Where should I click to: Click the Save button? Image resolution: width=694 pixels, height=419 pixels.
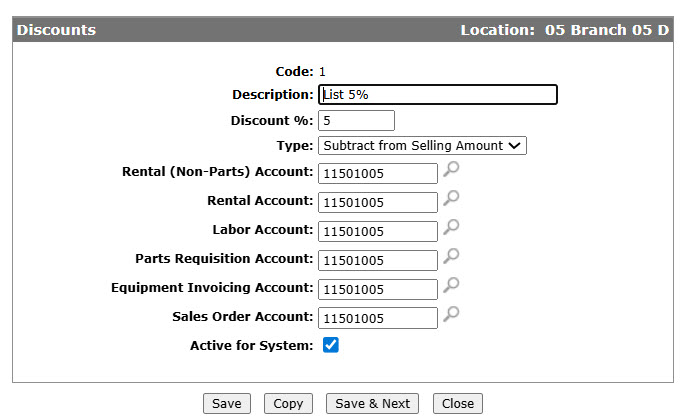click(x=227, y=404)
